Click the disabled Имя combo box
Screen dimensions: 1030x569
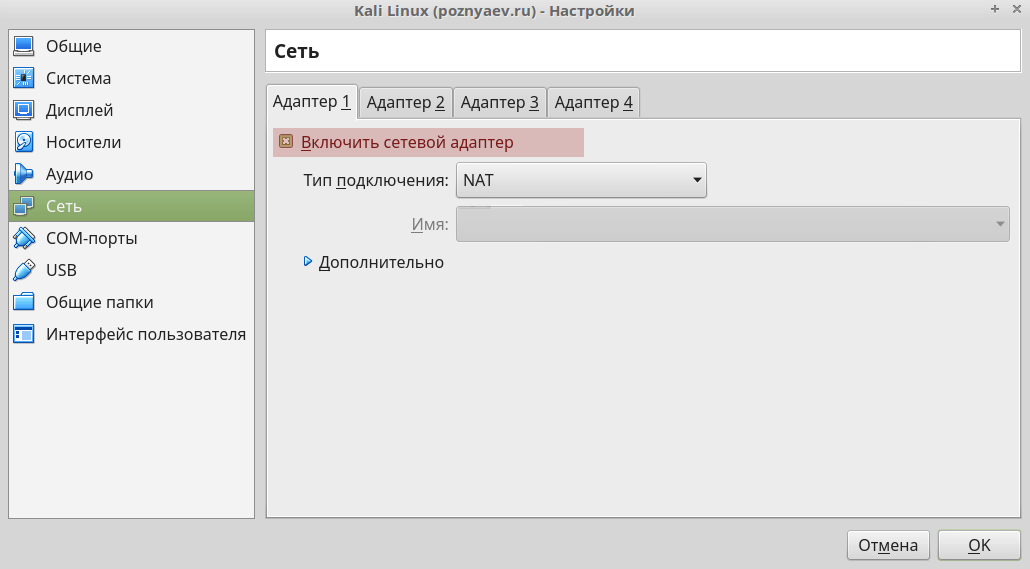point(732,224)
